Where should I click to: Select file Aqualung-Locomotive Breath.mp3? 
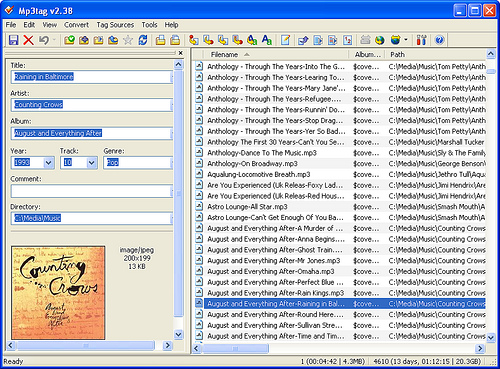340,174
